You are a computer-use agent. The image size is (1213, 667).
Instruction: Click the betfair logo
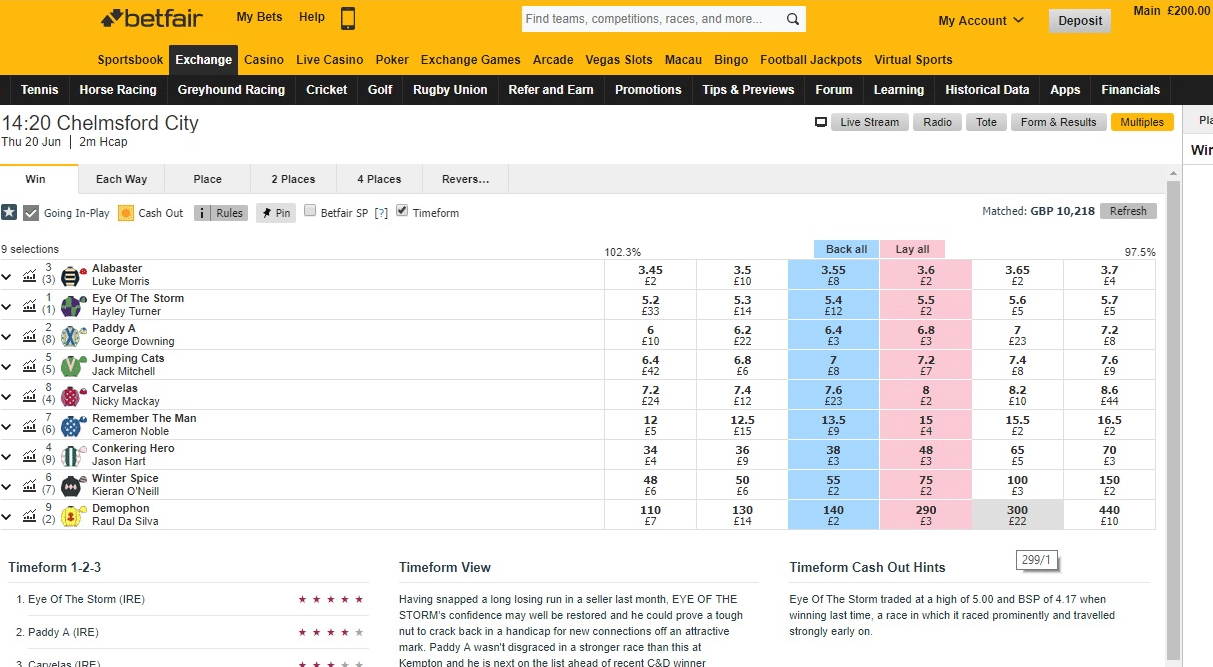point(152,18)
